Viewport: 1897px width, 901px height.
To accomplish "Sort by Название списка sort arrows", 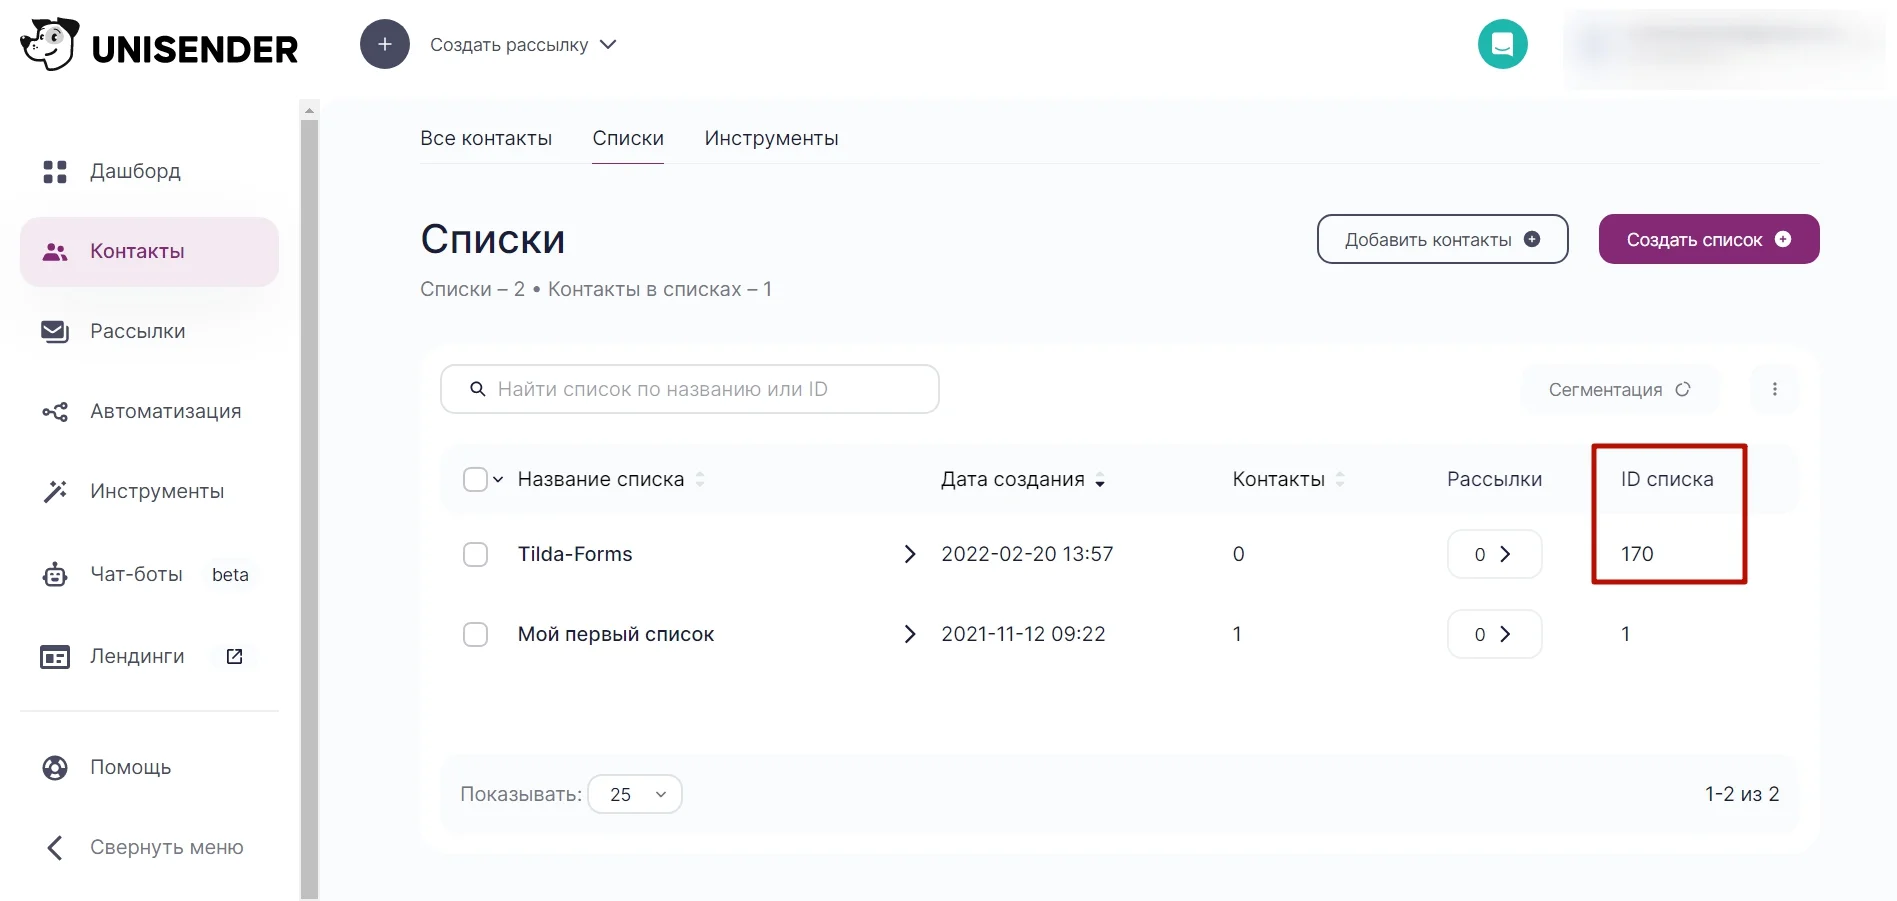I will click(x=700, y=479).
